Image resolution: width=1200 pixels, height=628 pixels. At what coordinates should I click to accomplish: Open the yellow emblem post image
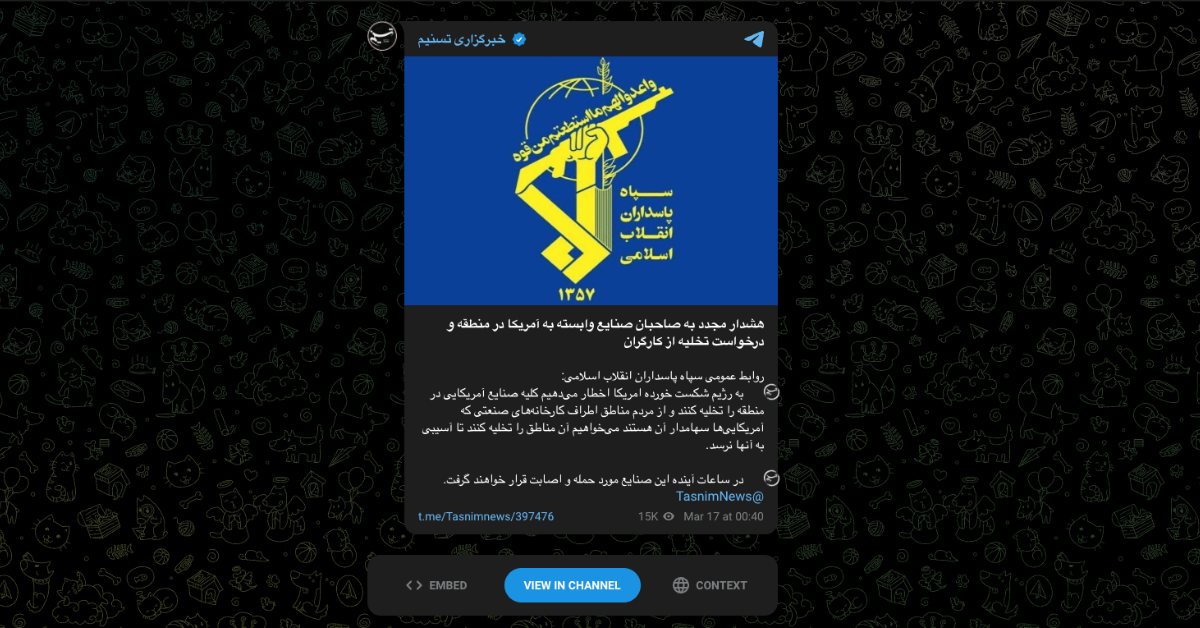pos(591,180)
